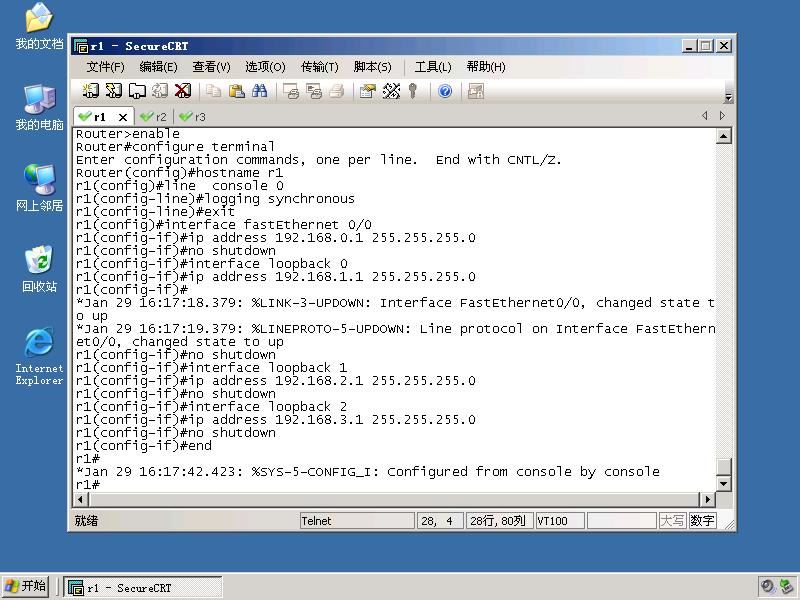The width and height of the screenshot is (800, 600).
Task: Click the SecureCRT title bar system icon
Action: click(81, 46)
